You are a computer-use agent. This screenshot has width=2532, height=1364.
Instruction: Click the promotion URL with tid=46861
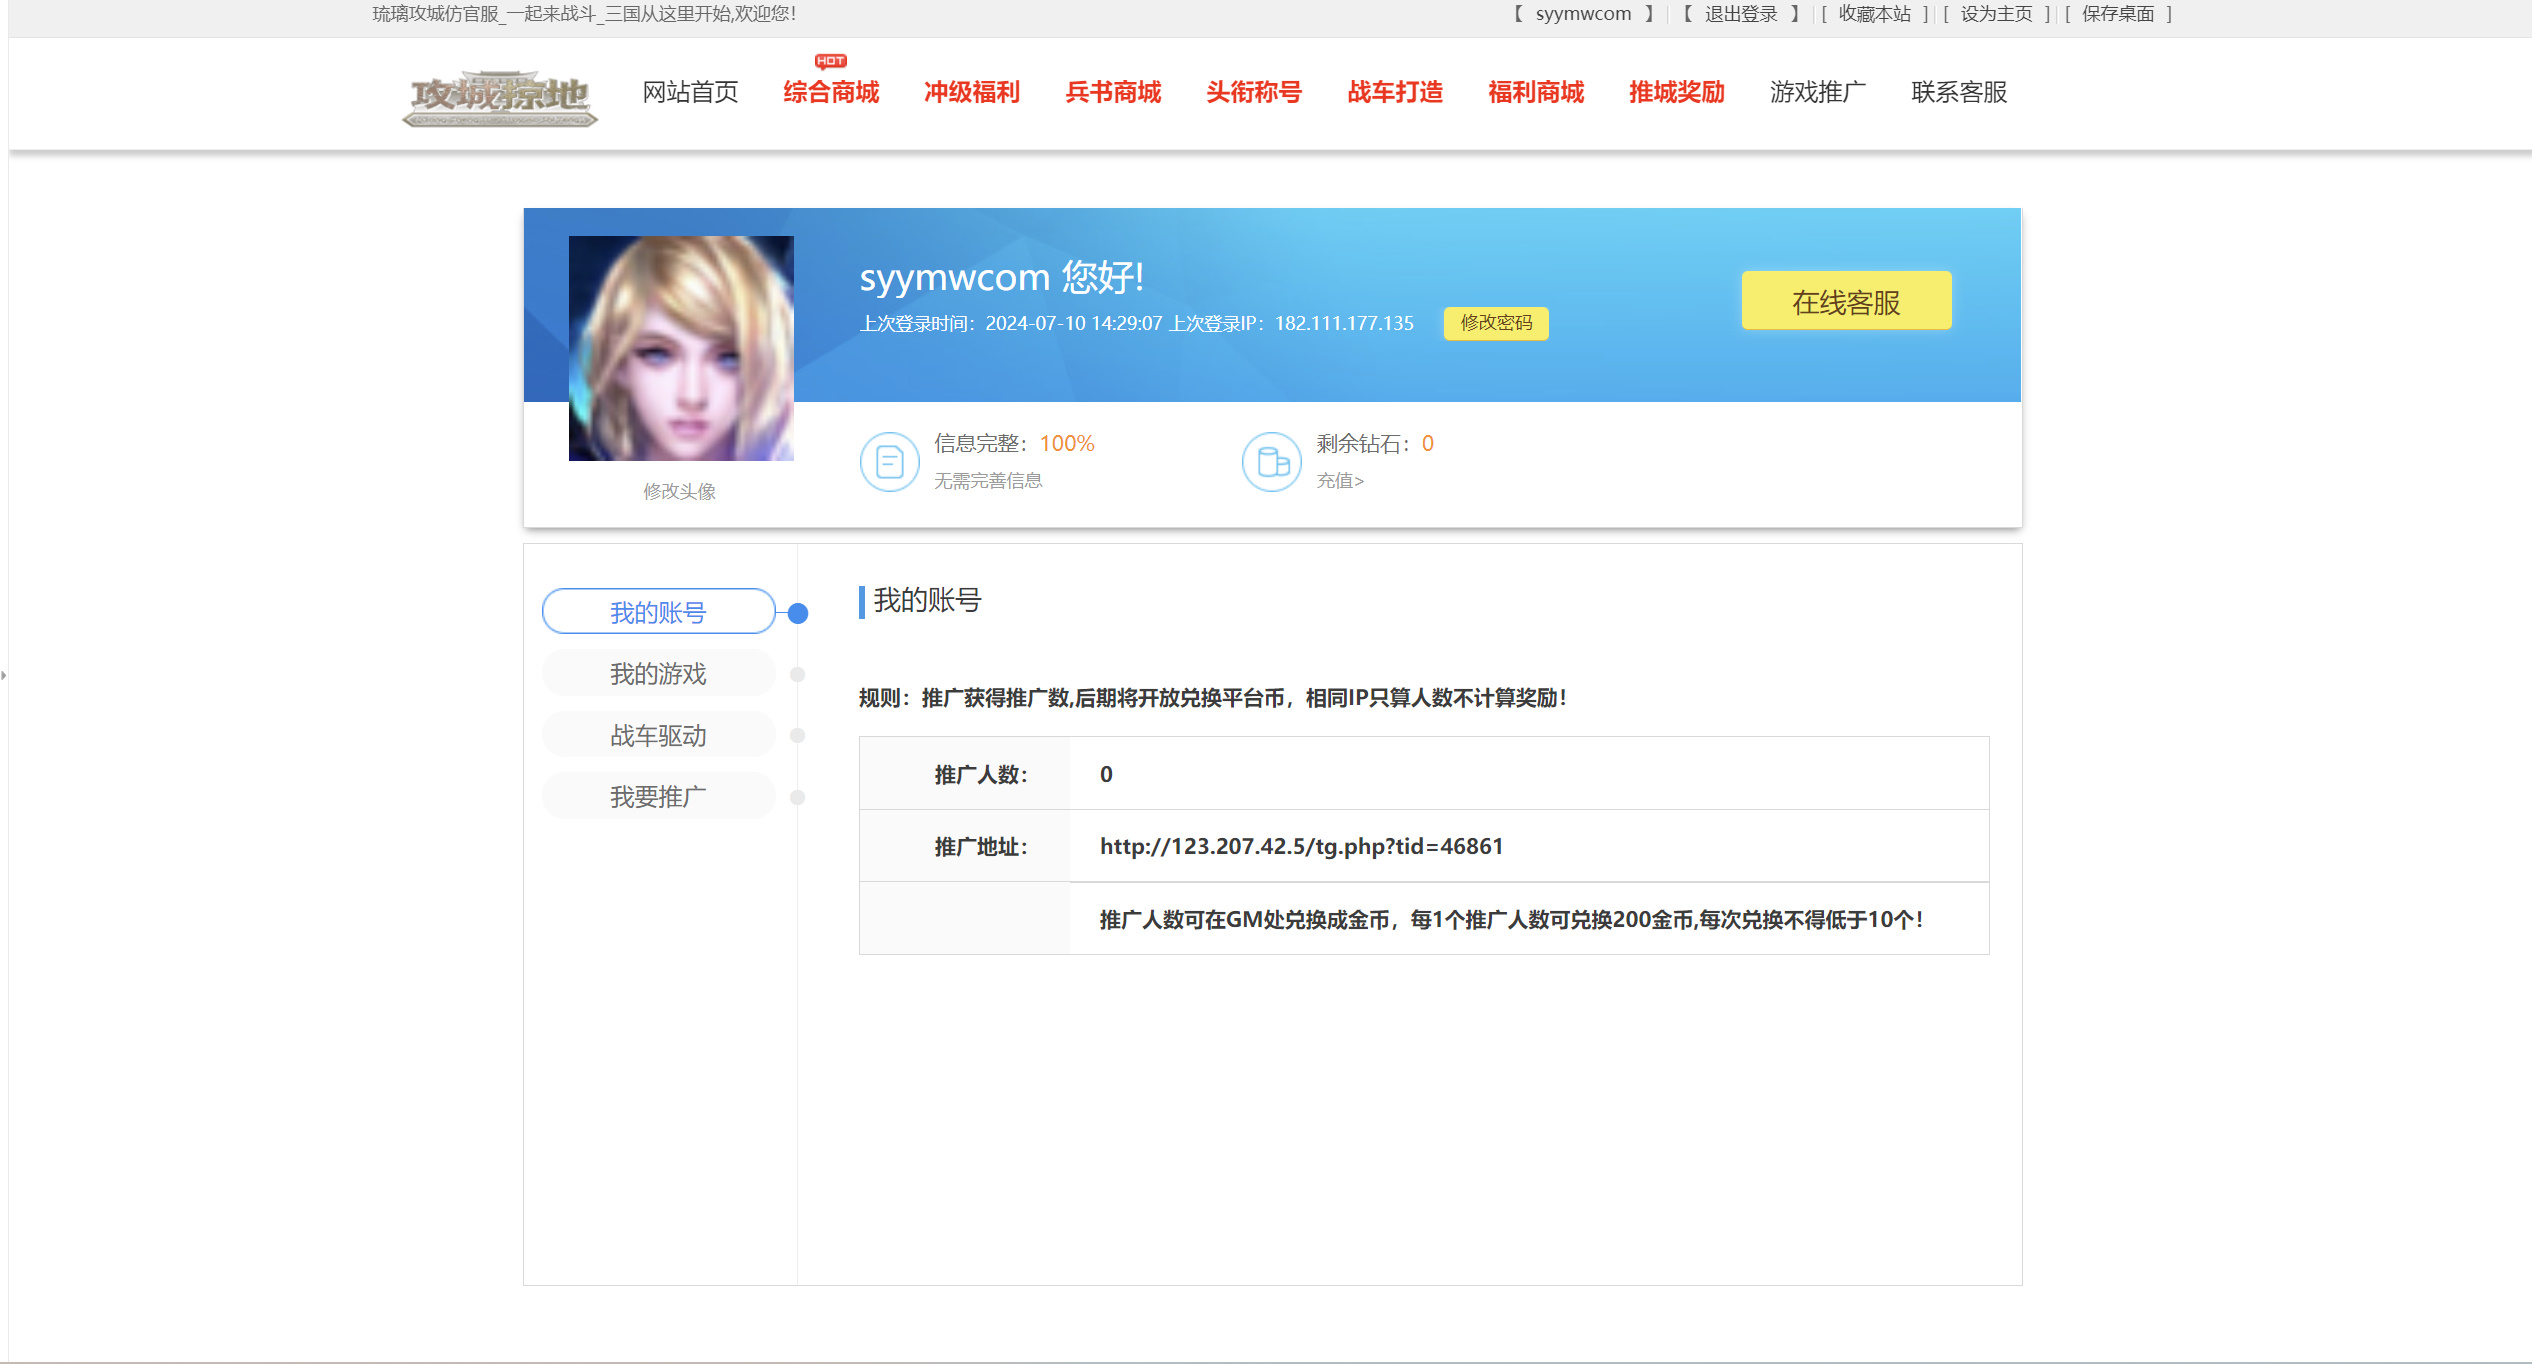pos(1301,846)
